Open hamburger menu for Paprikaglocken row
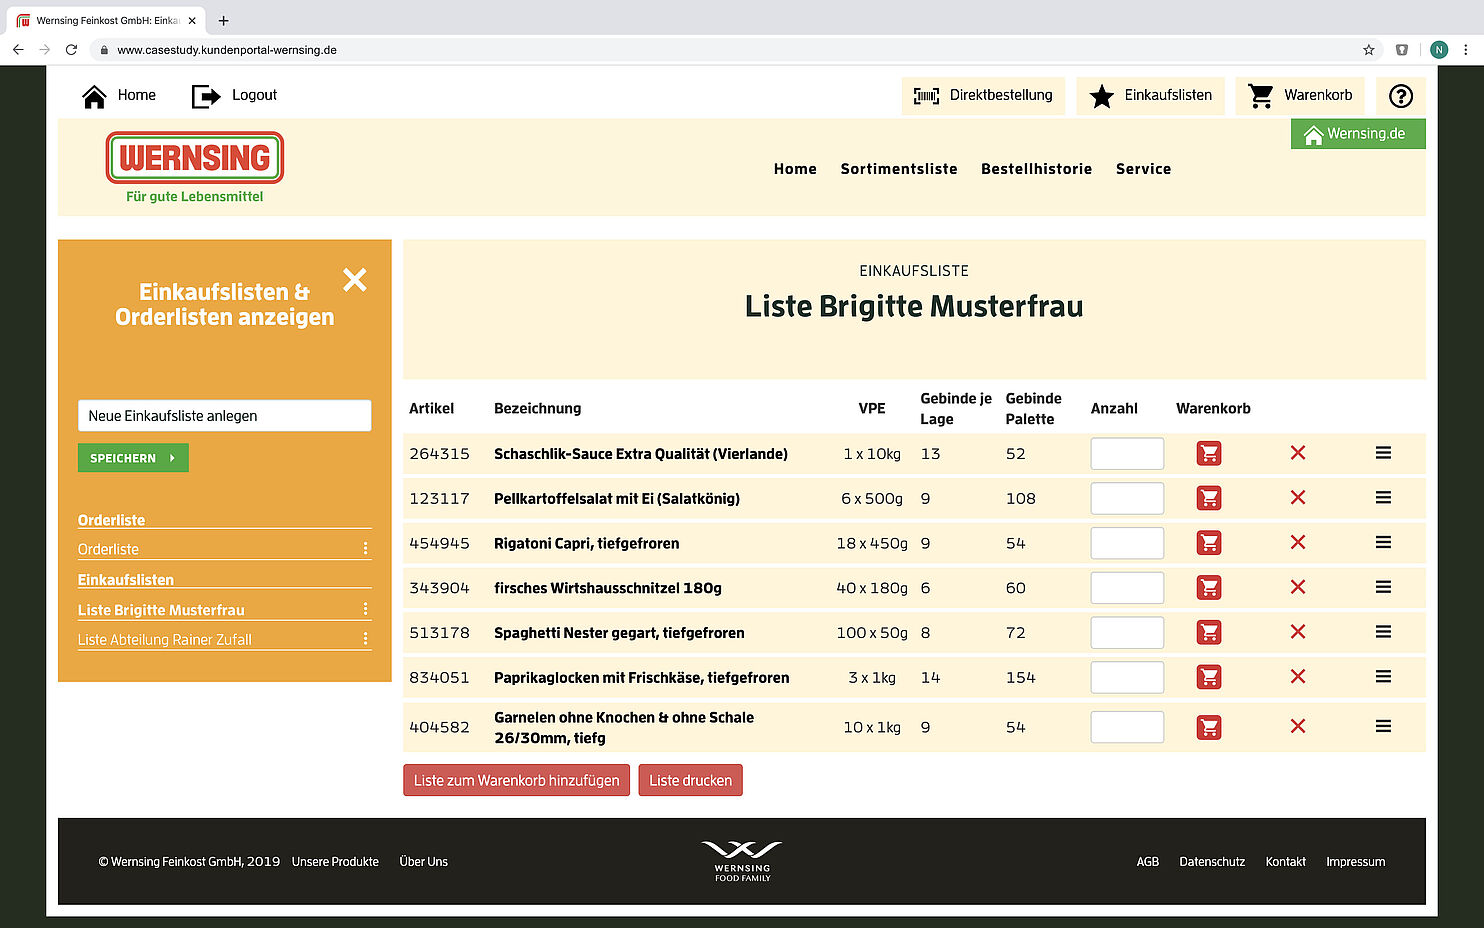 point(1383,677)
